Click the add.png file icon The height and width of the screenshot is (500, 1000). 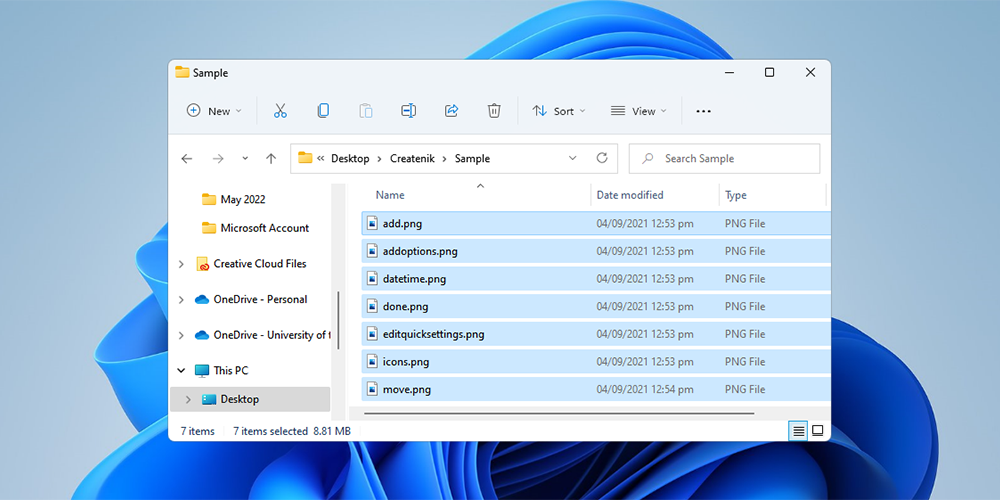coord(372,223)
